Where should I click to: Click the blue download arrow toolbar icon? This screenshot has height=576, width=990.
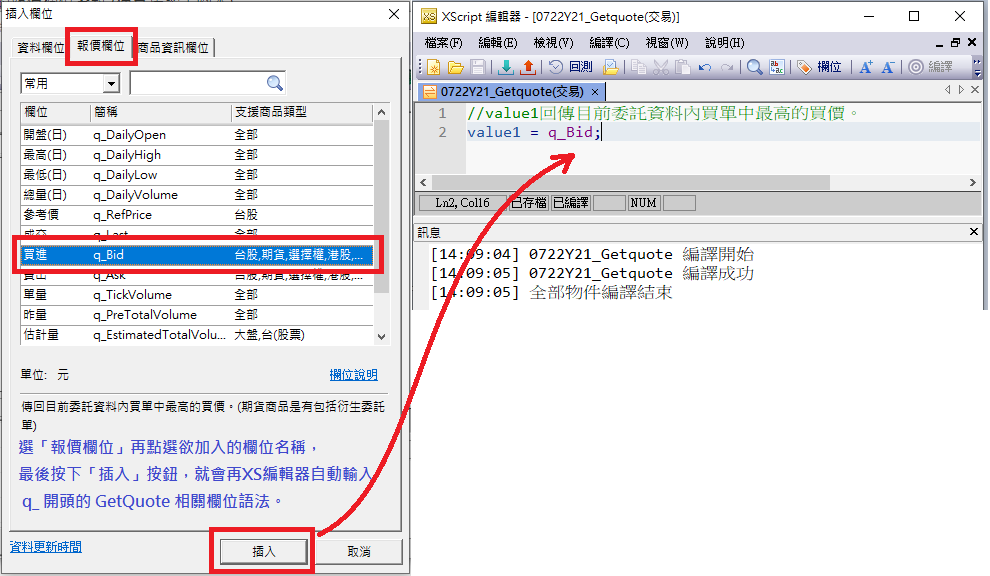[x=505, y=67]
